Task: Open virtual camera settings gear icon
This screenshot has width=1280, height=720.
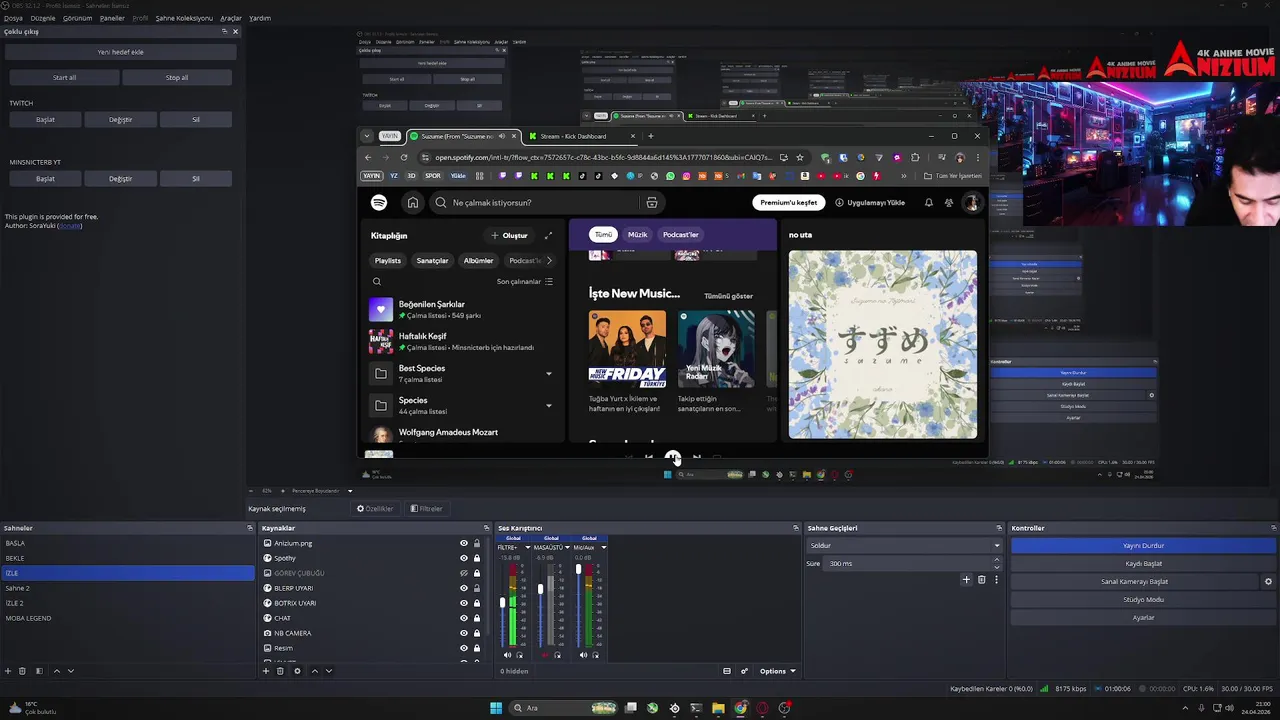Action: click(1268, 581)
